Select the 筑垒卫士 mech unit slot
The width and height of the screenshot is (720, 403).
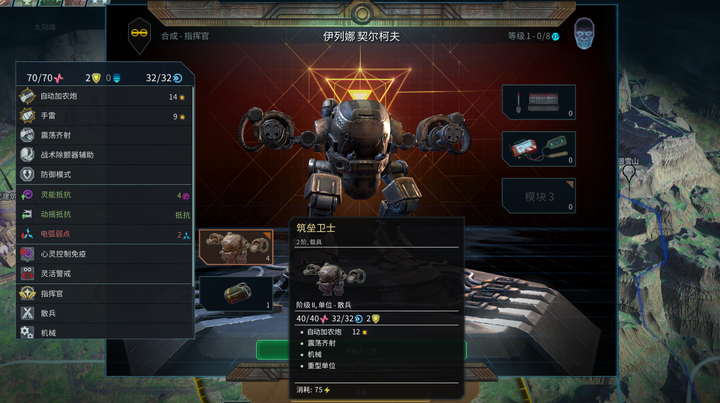tap(236, 247)
